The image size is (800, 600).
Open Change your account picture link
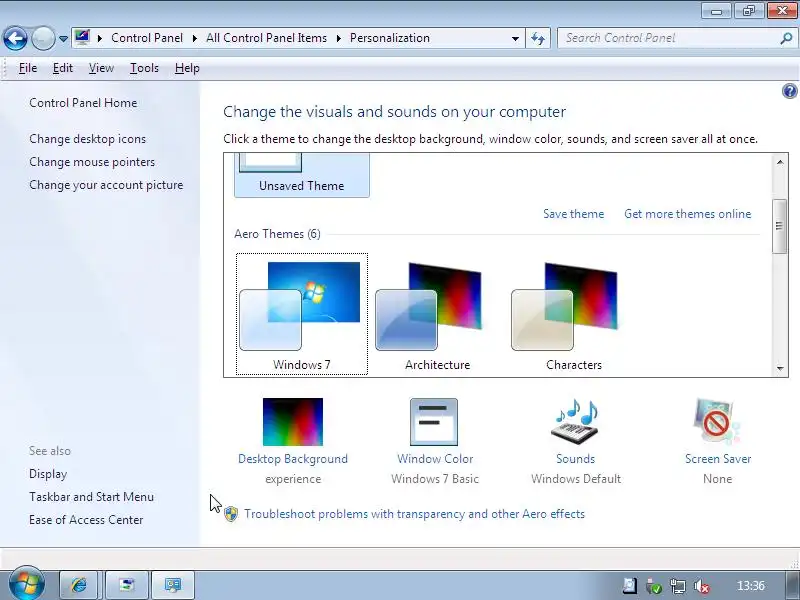pyautogui.click(x=106, y=185)
